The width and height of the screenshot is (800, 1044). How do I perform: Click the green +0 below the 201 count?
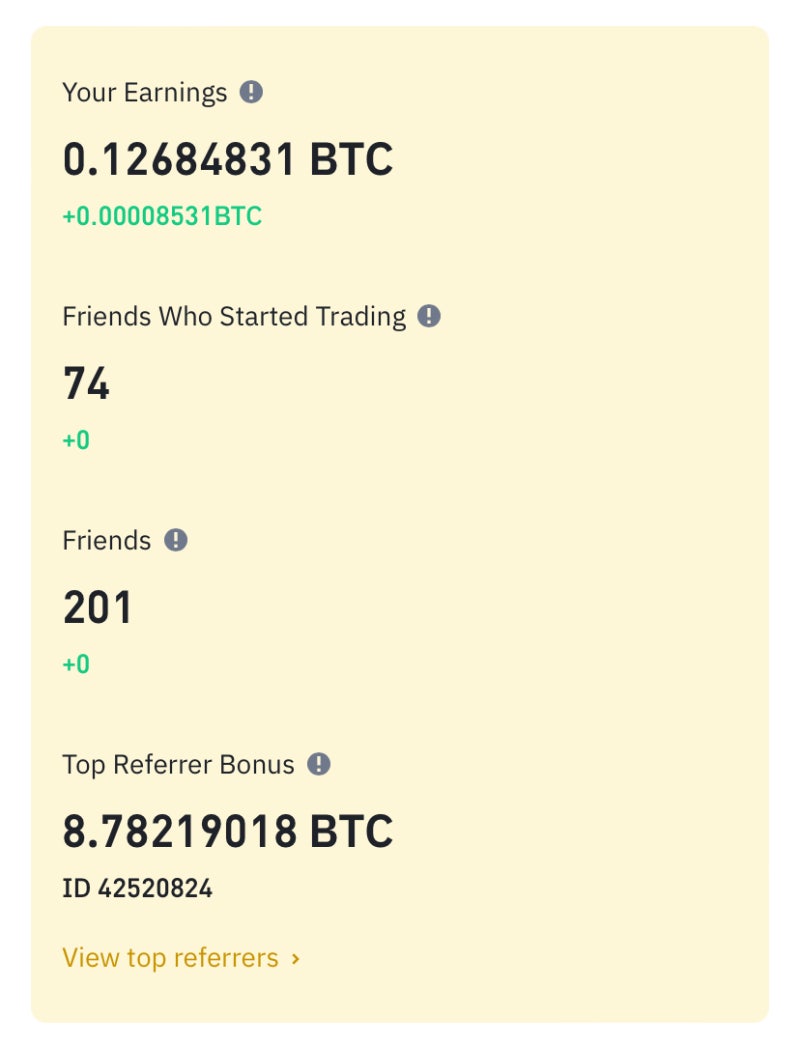click(76, 664)
